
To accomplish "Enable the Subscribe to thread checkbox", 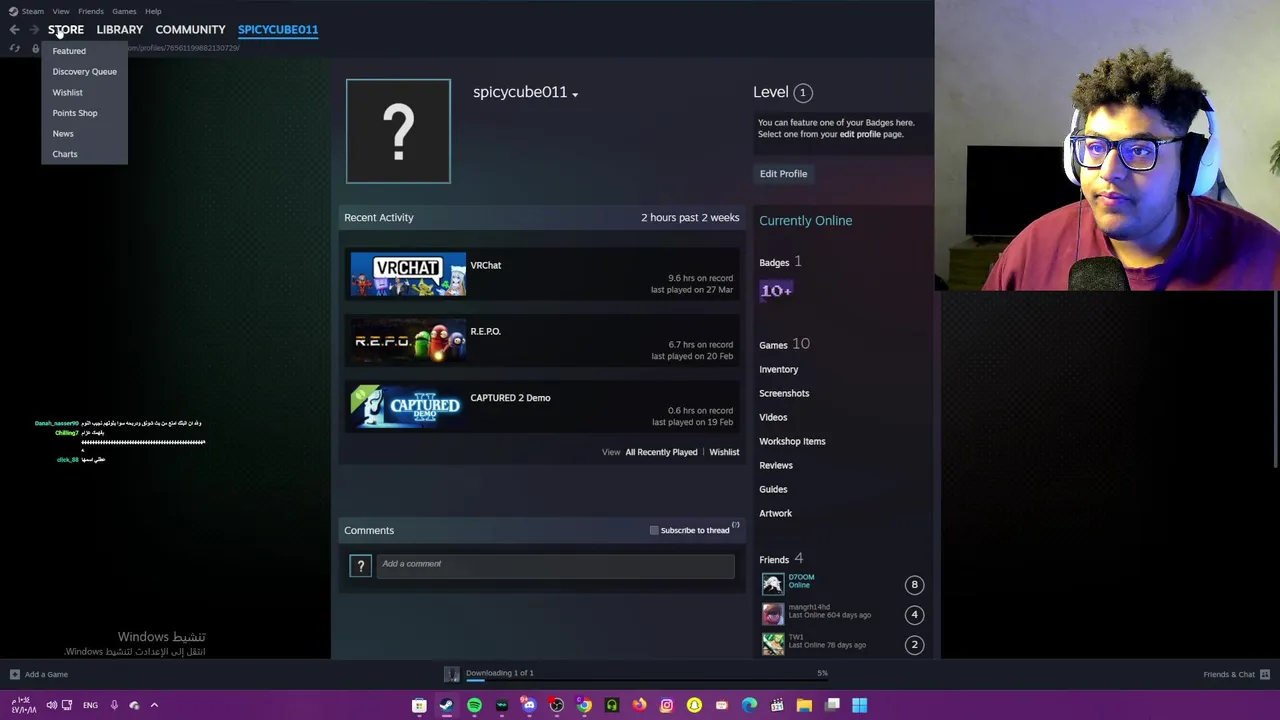I will [x=654, y=530].
